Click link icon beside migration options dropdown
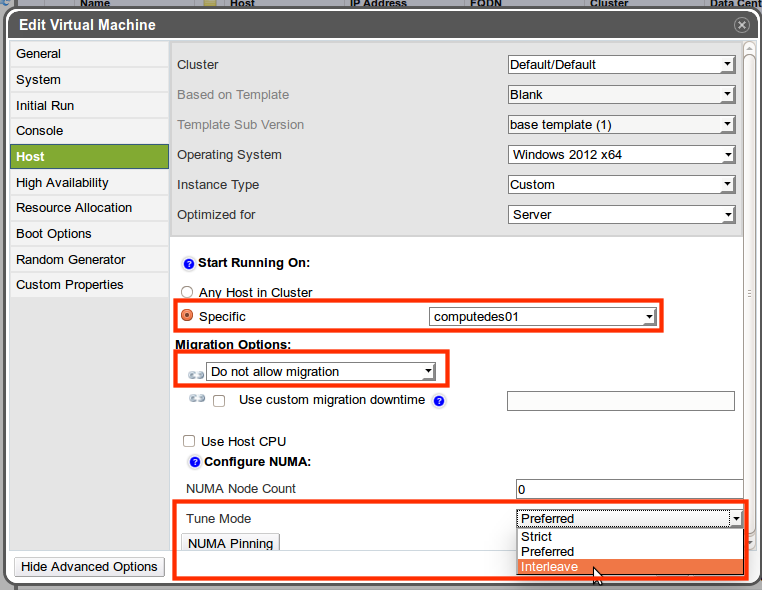Screen dimensions: 762x590 [195, 373]
